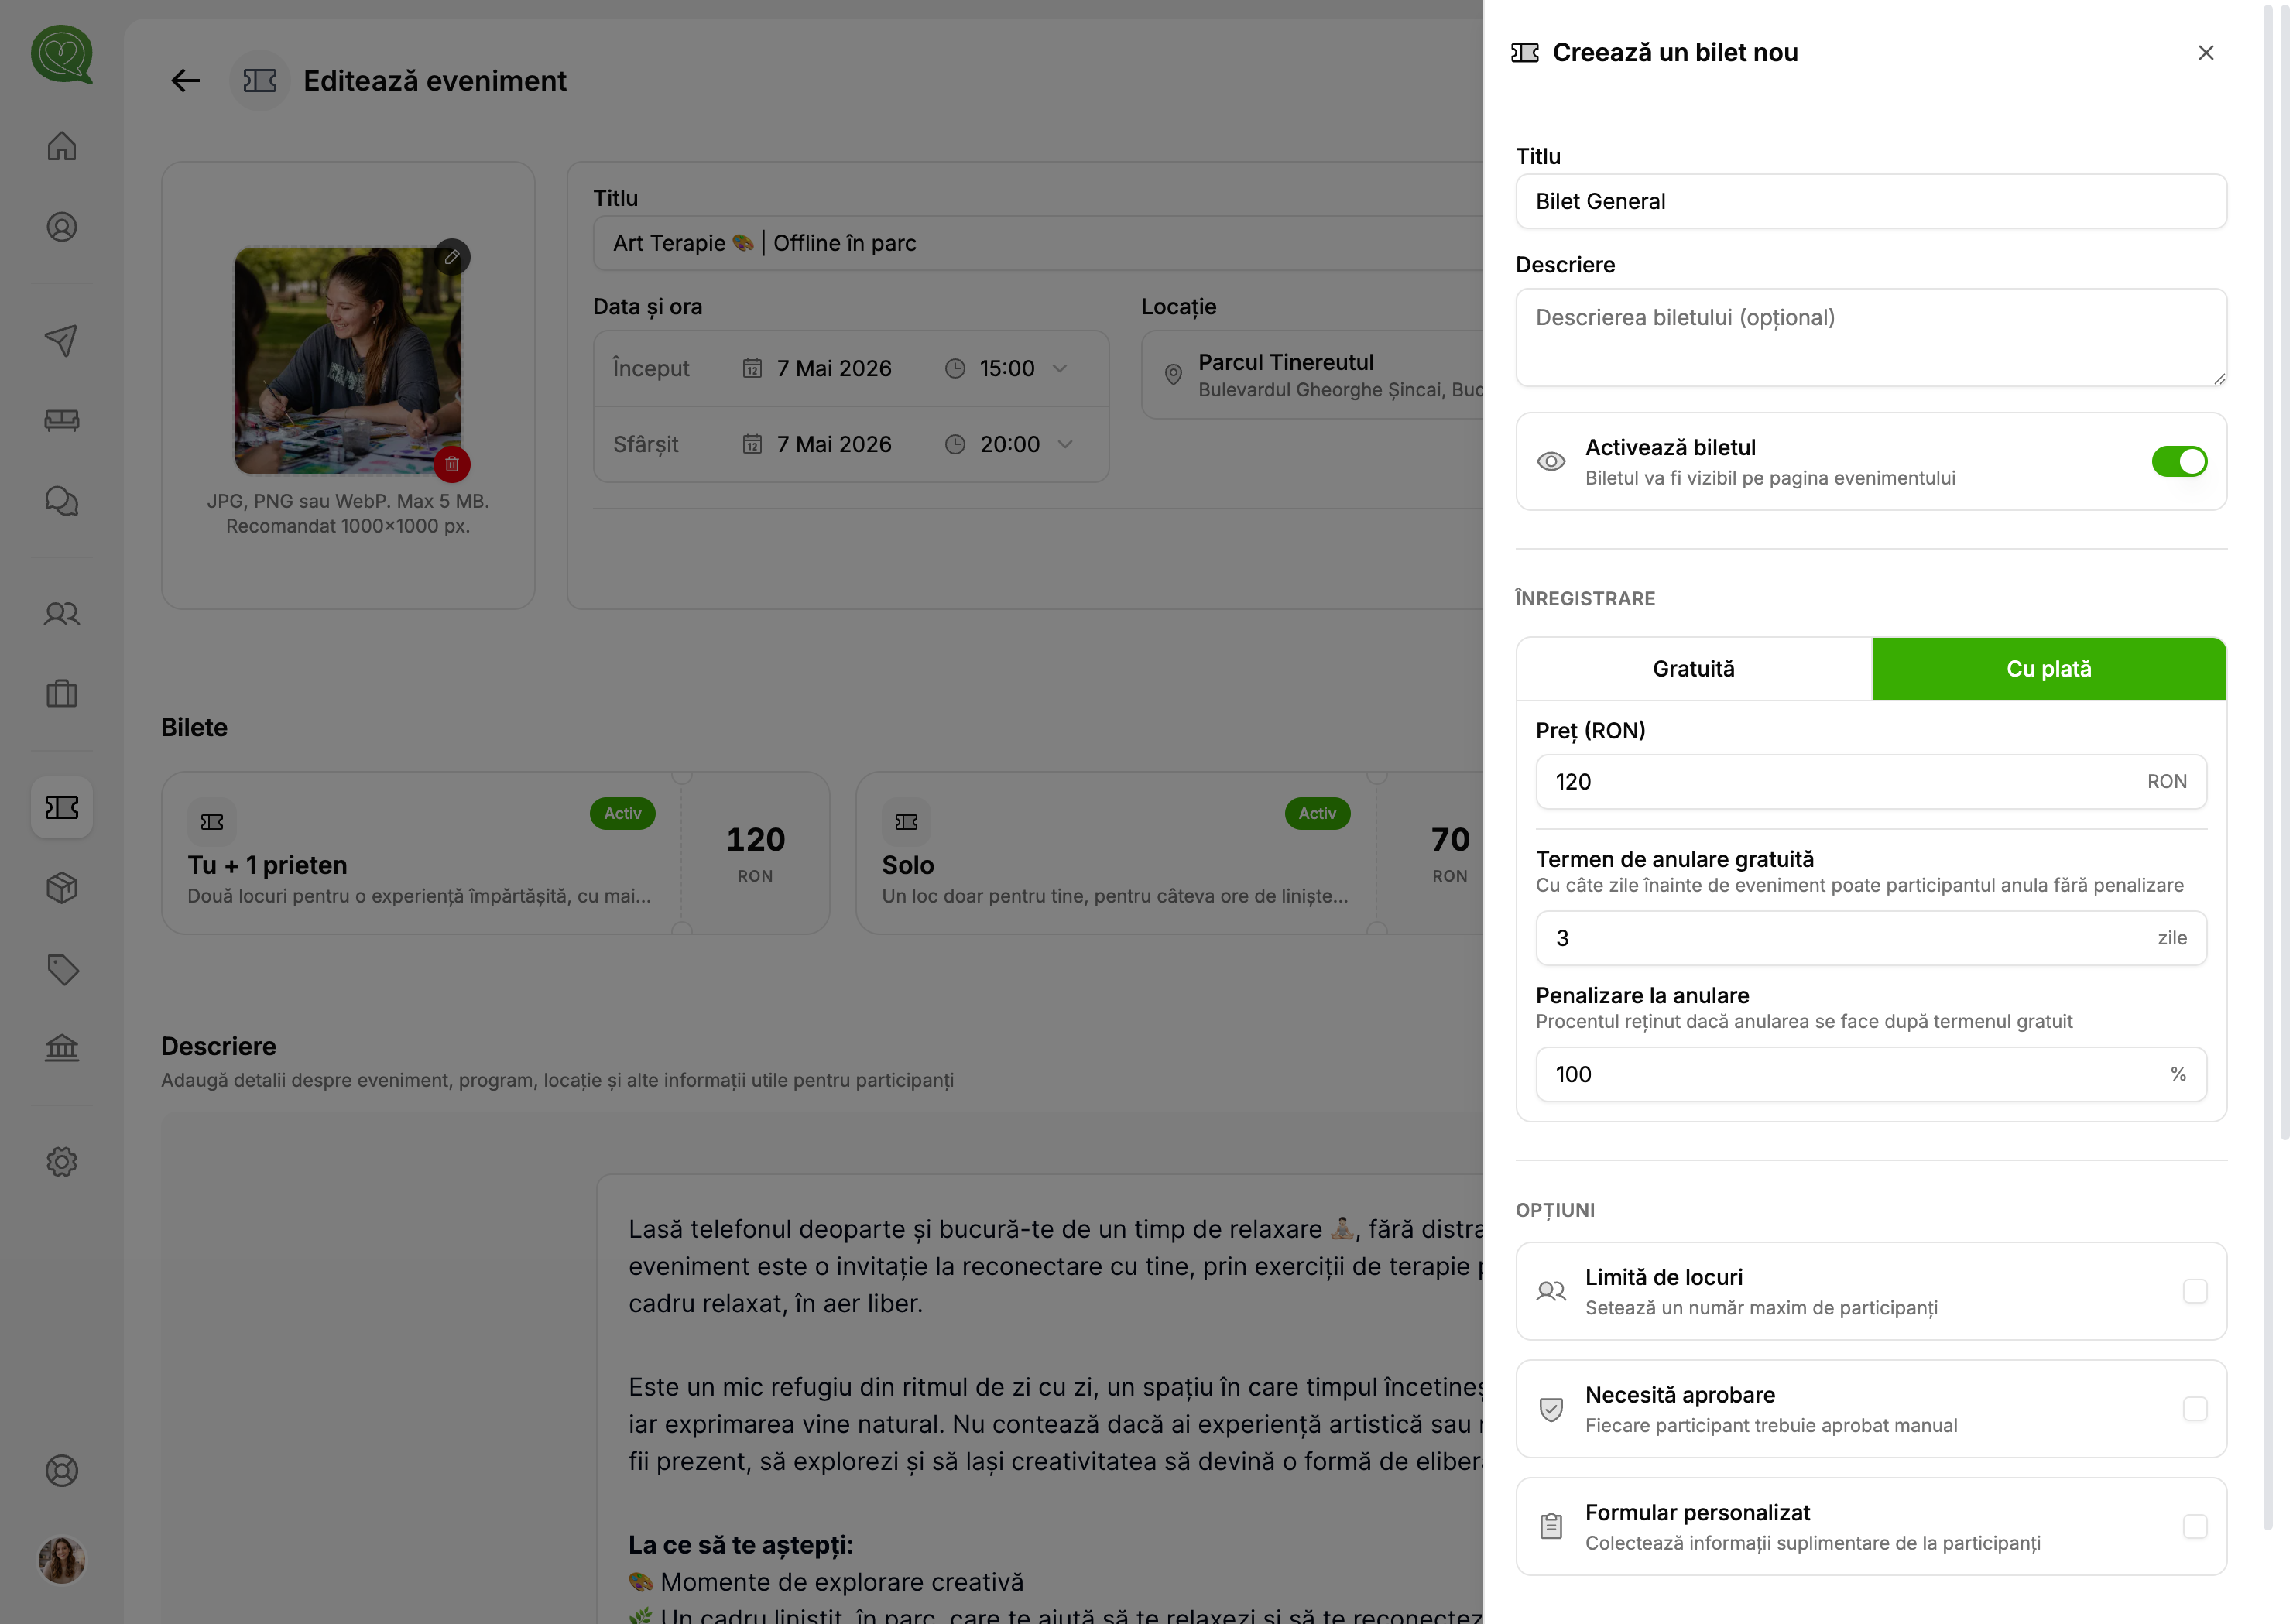Delete event image with red trash icon

pyautogui.click(x=452, y=464)
